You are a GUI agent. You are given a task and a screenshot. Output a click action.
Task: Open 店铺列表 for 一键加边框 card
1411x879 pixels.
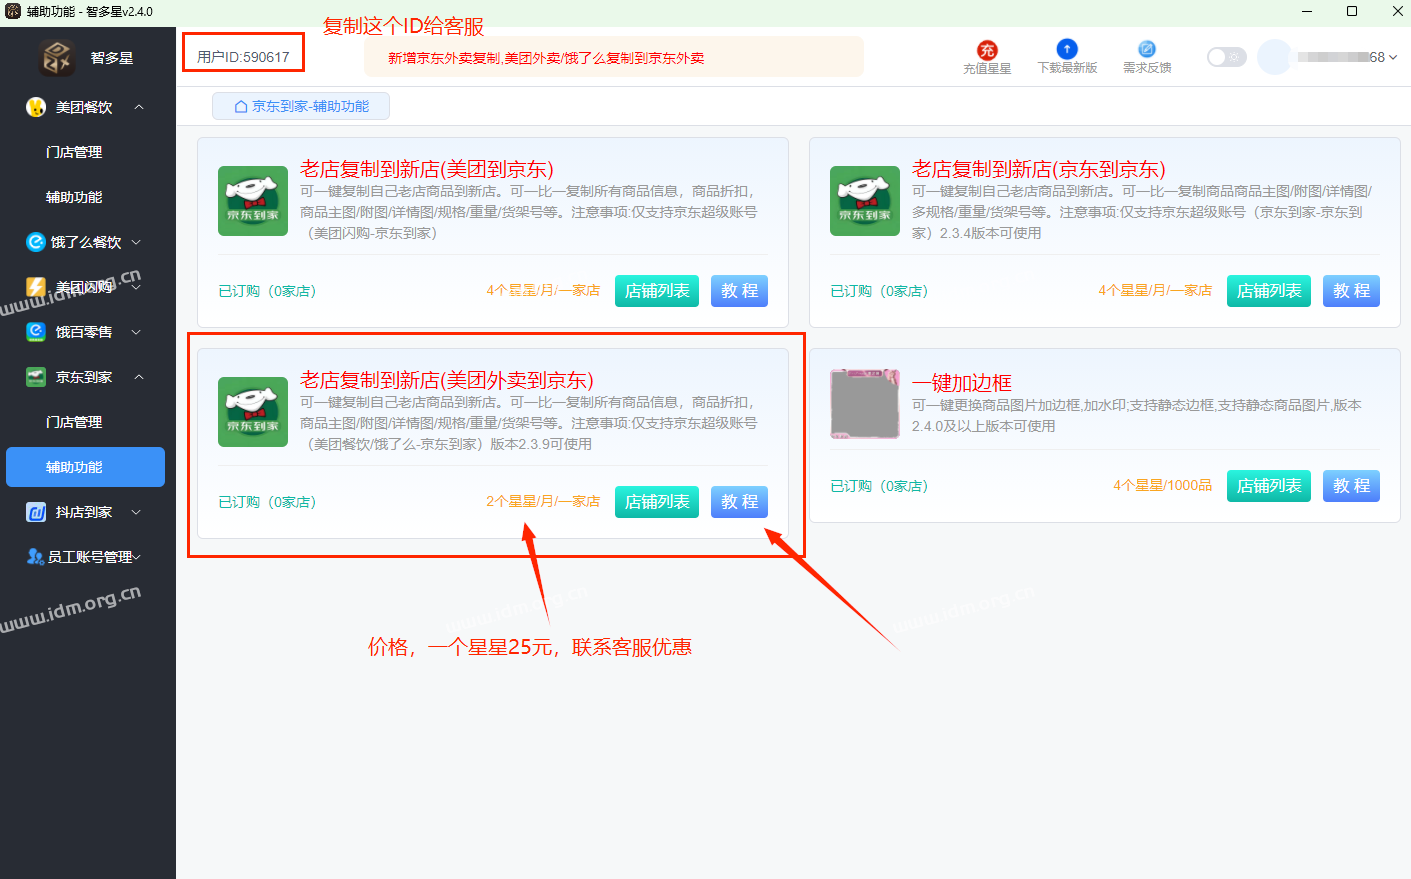click(1269, 486)
